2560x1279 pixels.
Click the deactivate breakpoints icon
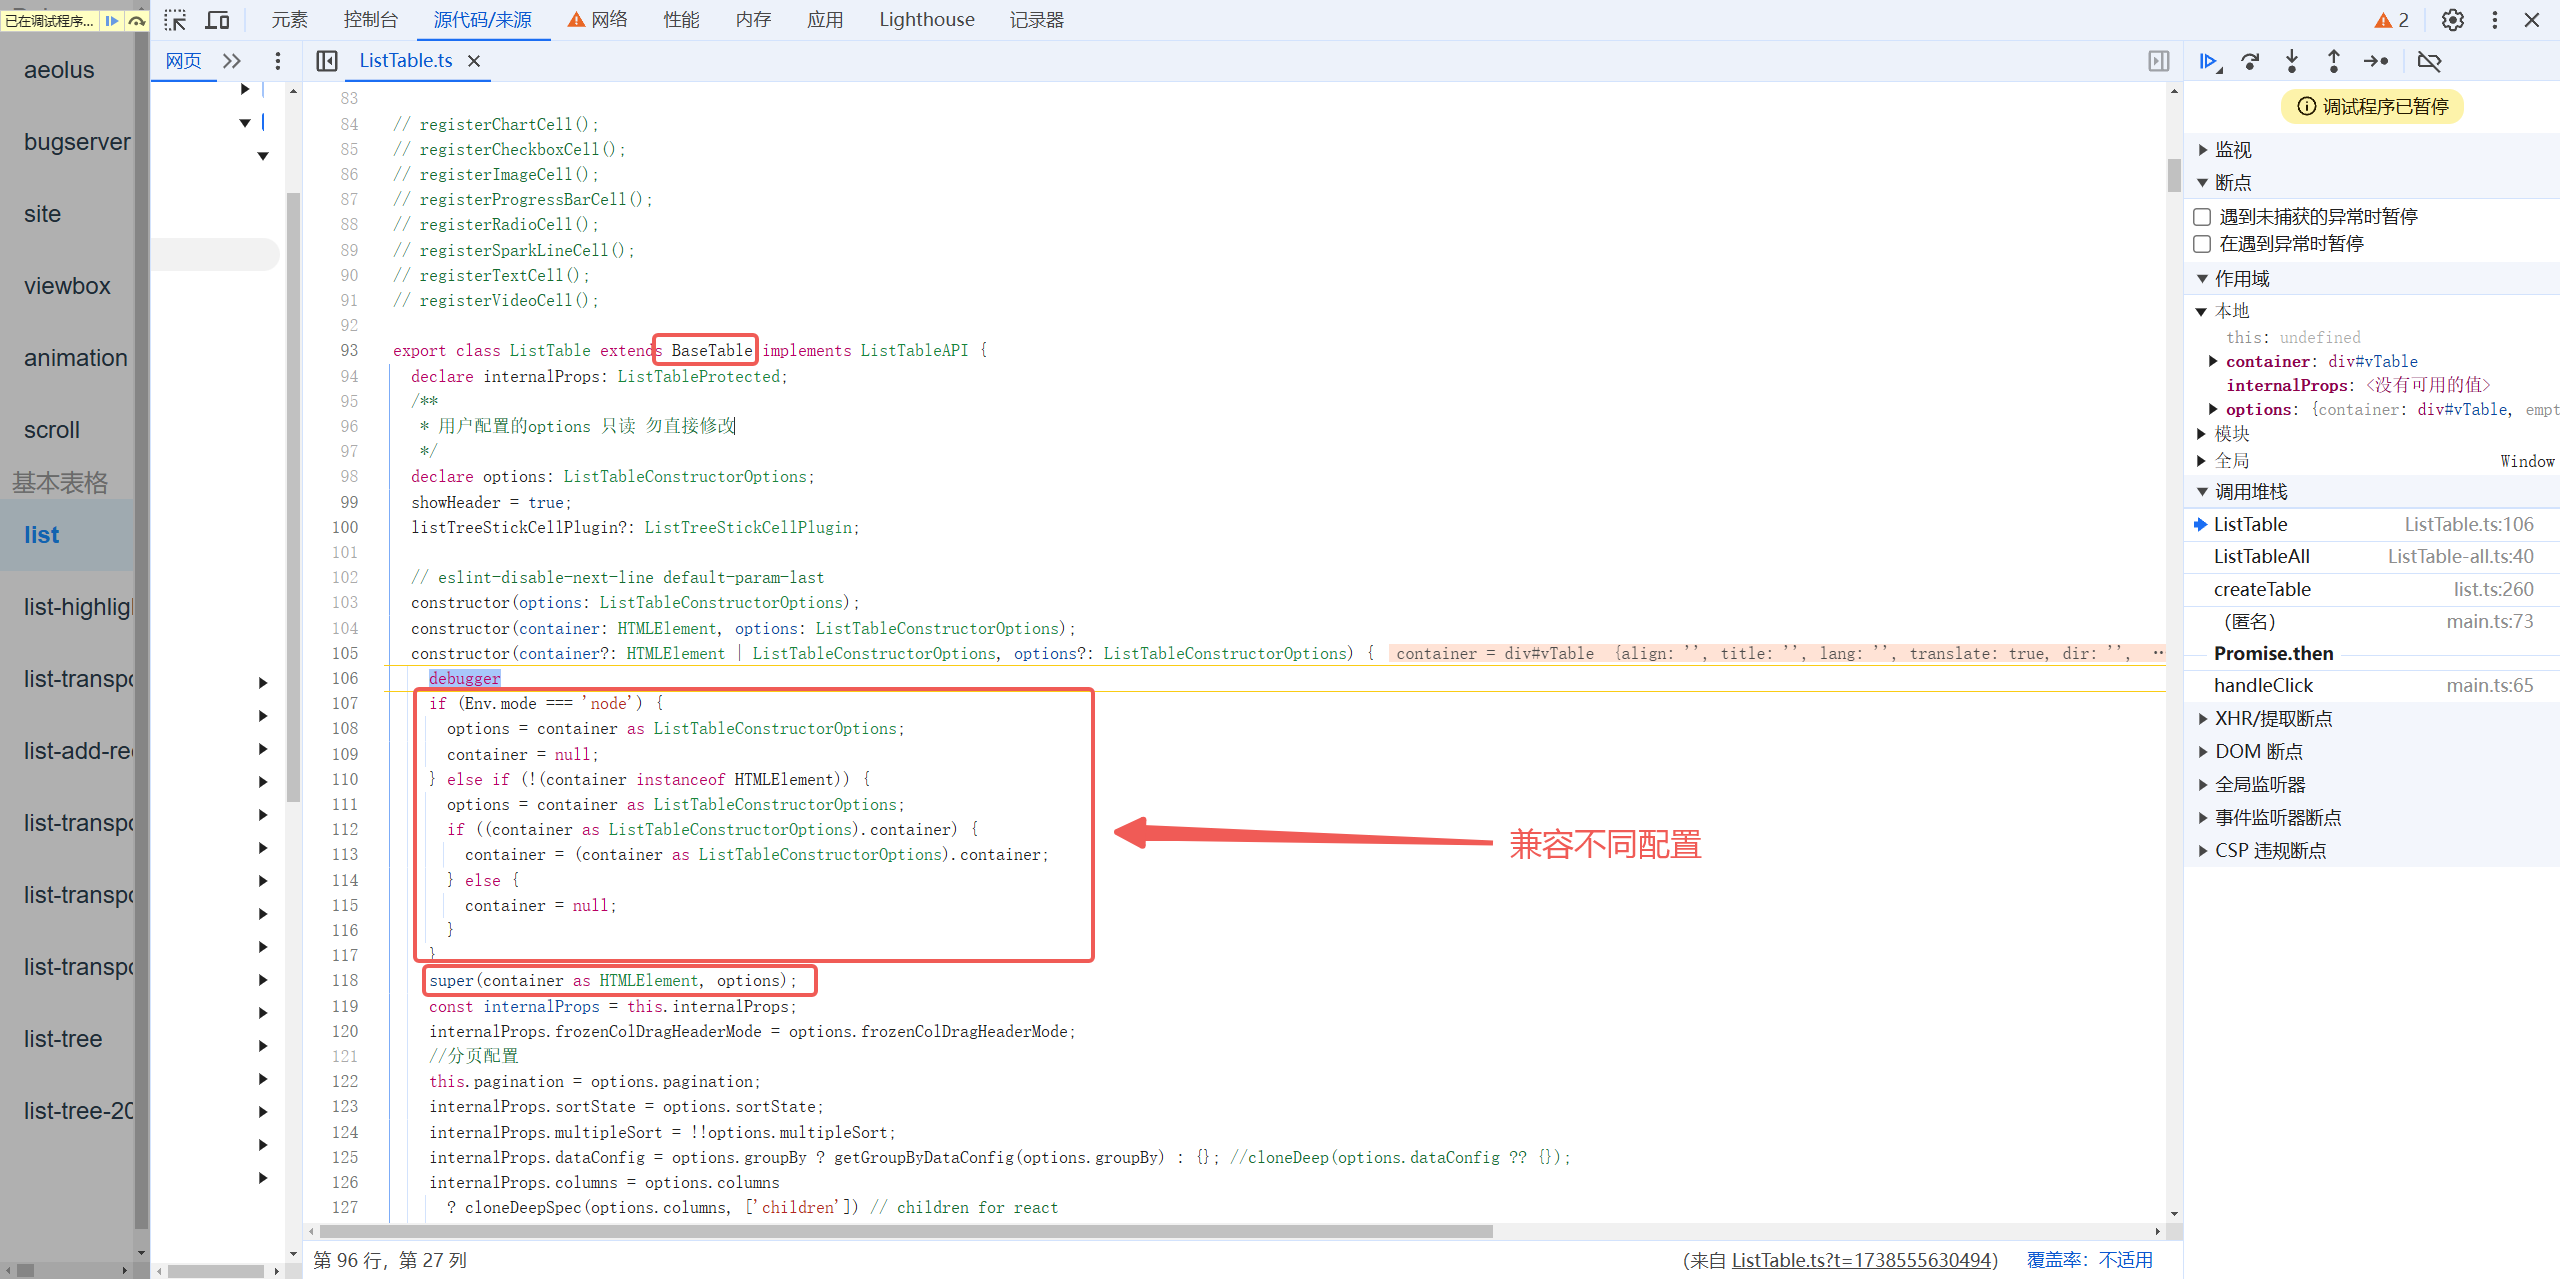(2429, 61)
